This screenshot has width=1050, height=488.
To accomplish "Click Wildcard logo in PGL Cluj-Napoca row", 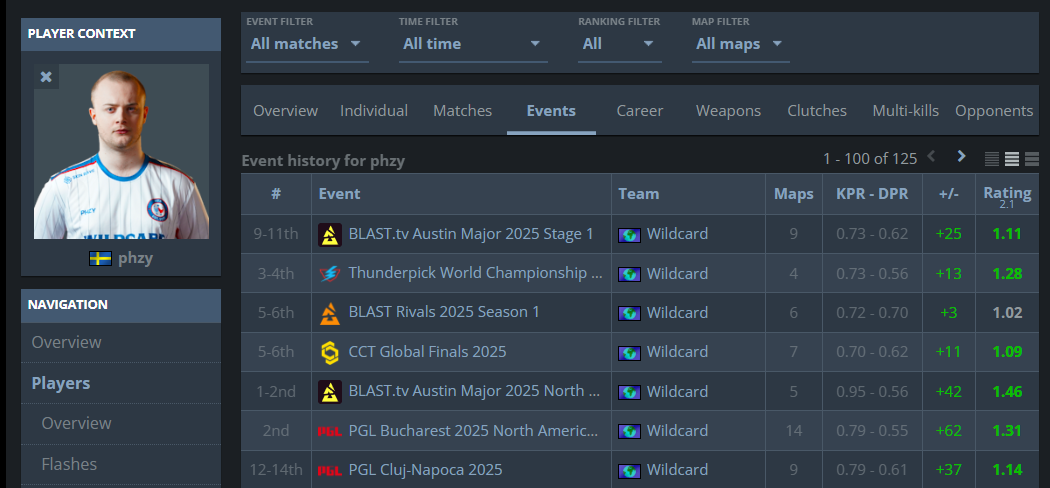I will (x=629, y=471).
